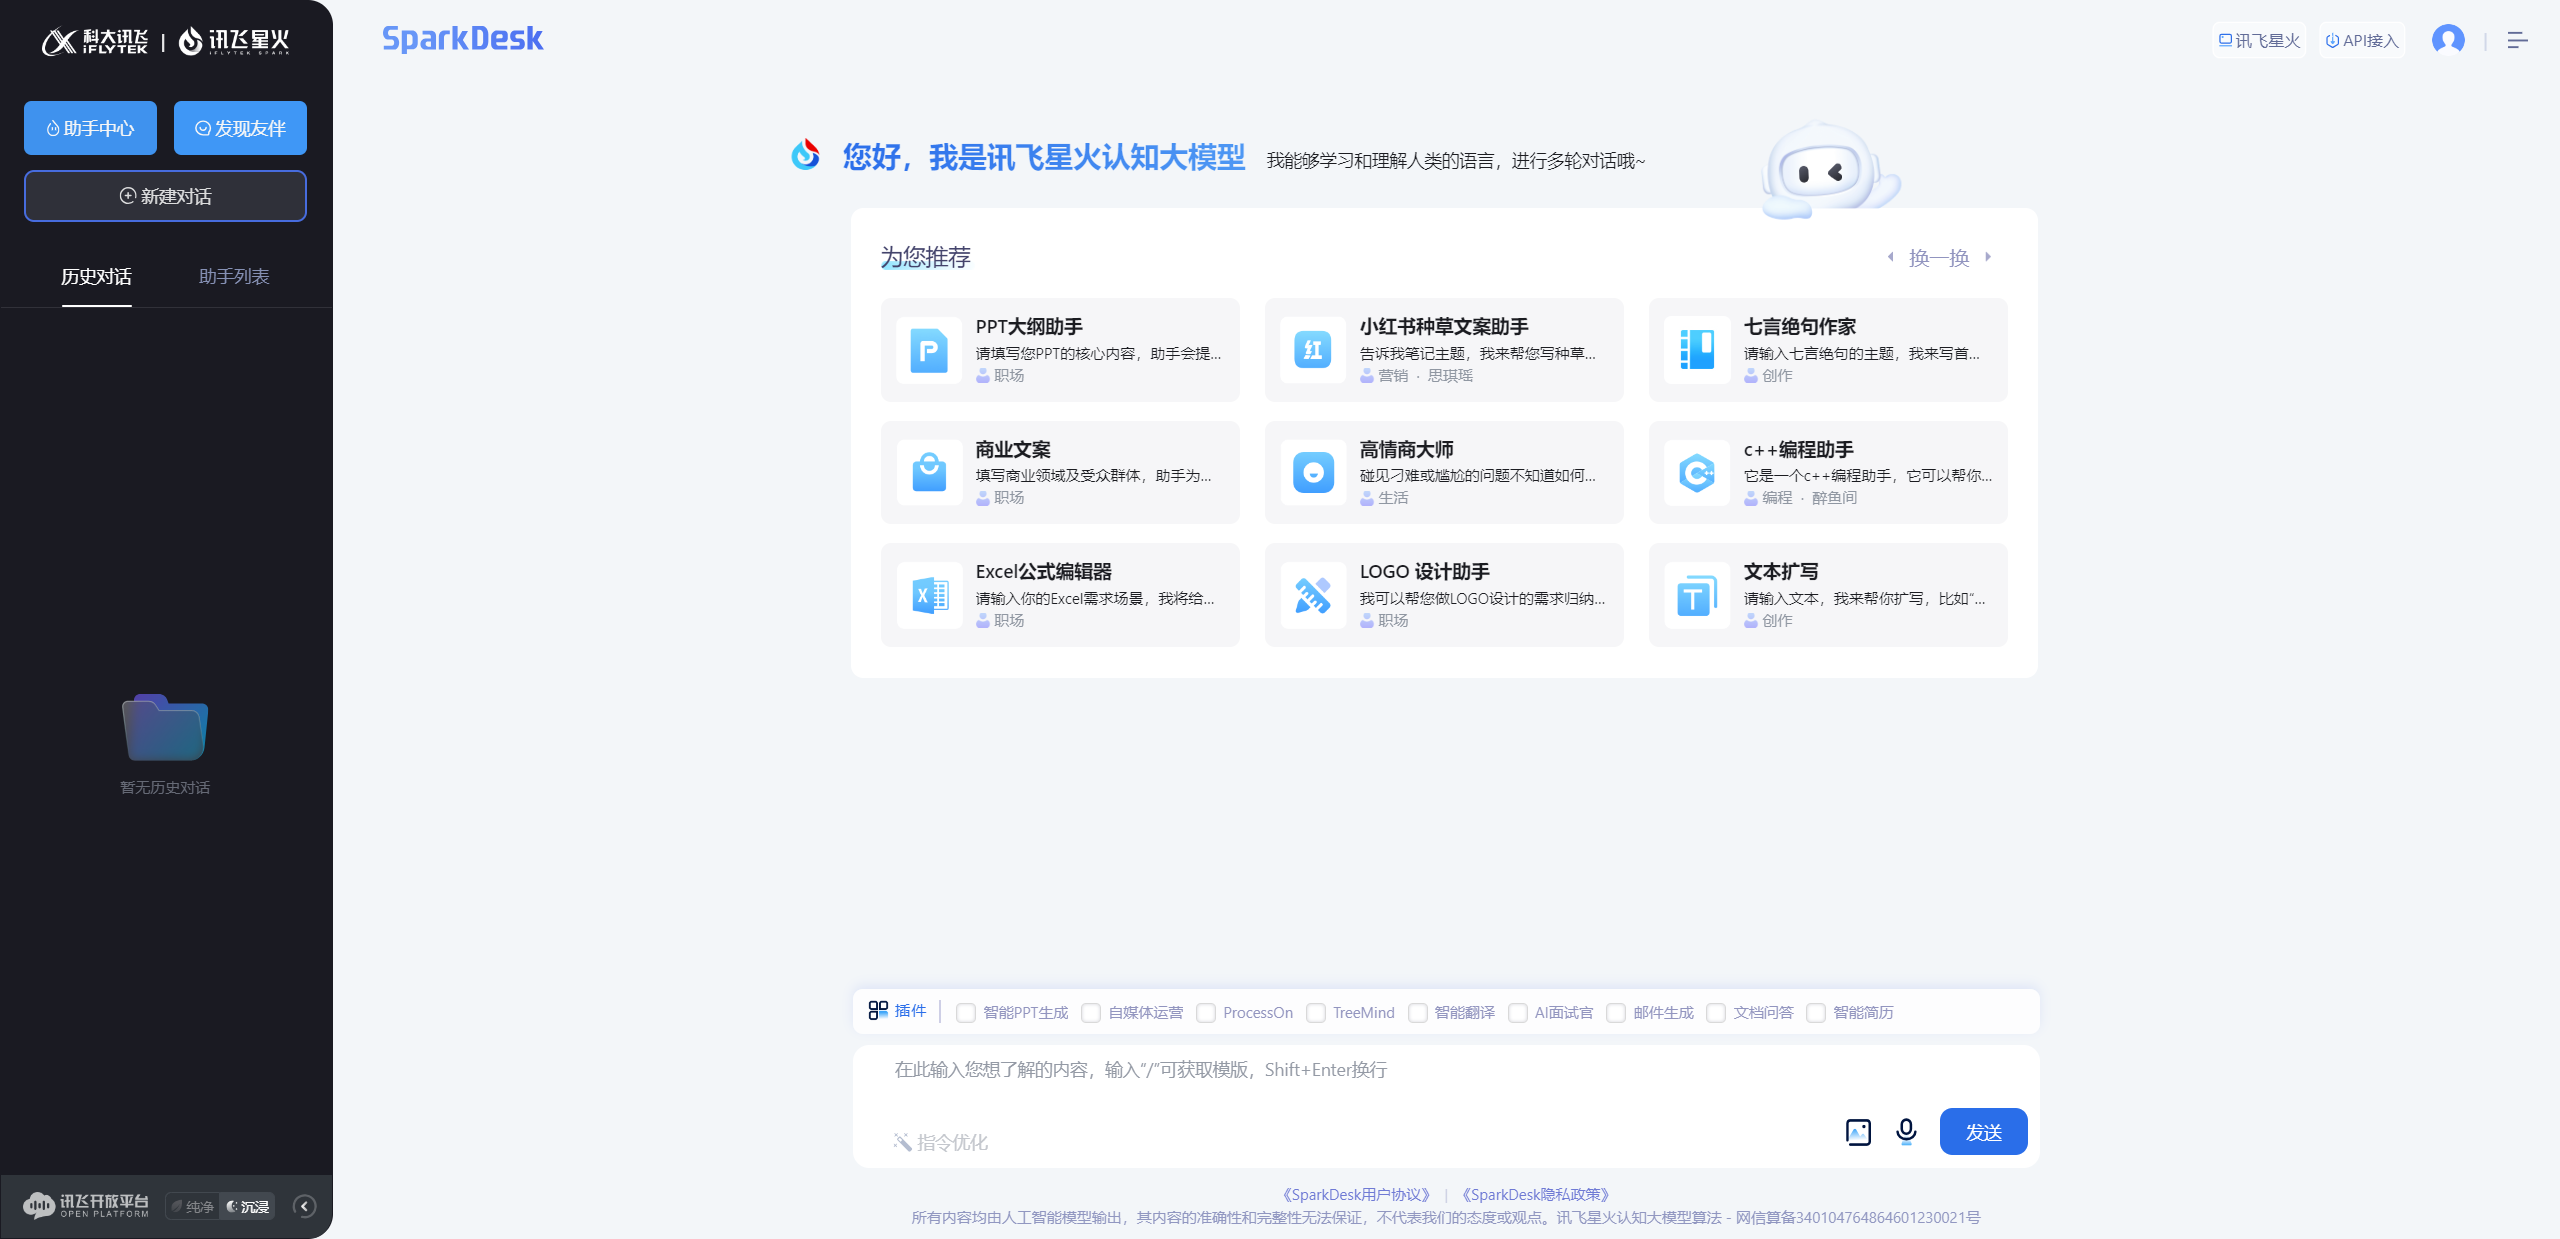Click the 文本扩写 icon

click(x=1697, y=595)
